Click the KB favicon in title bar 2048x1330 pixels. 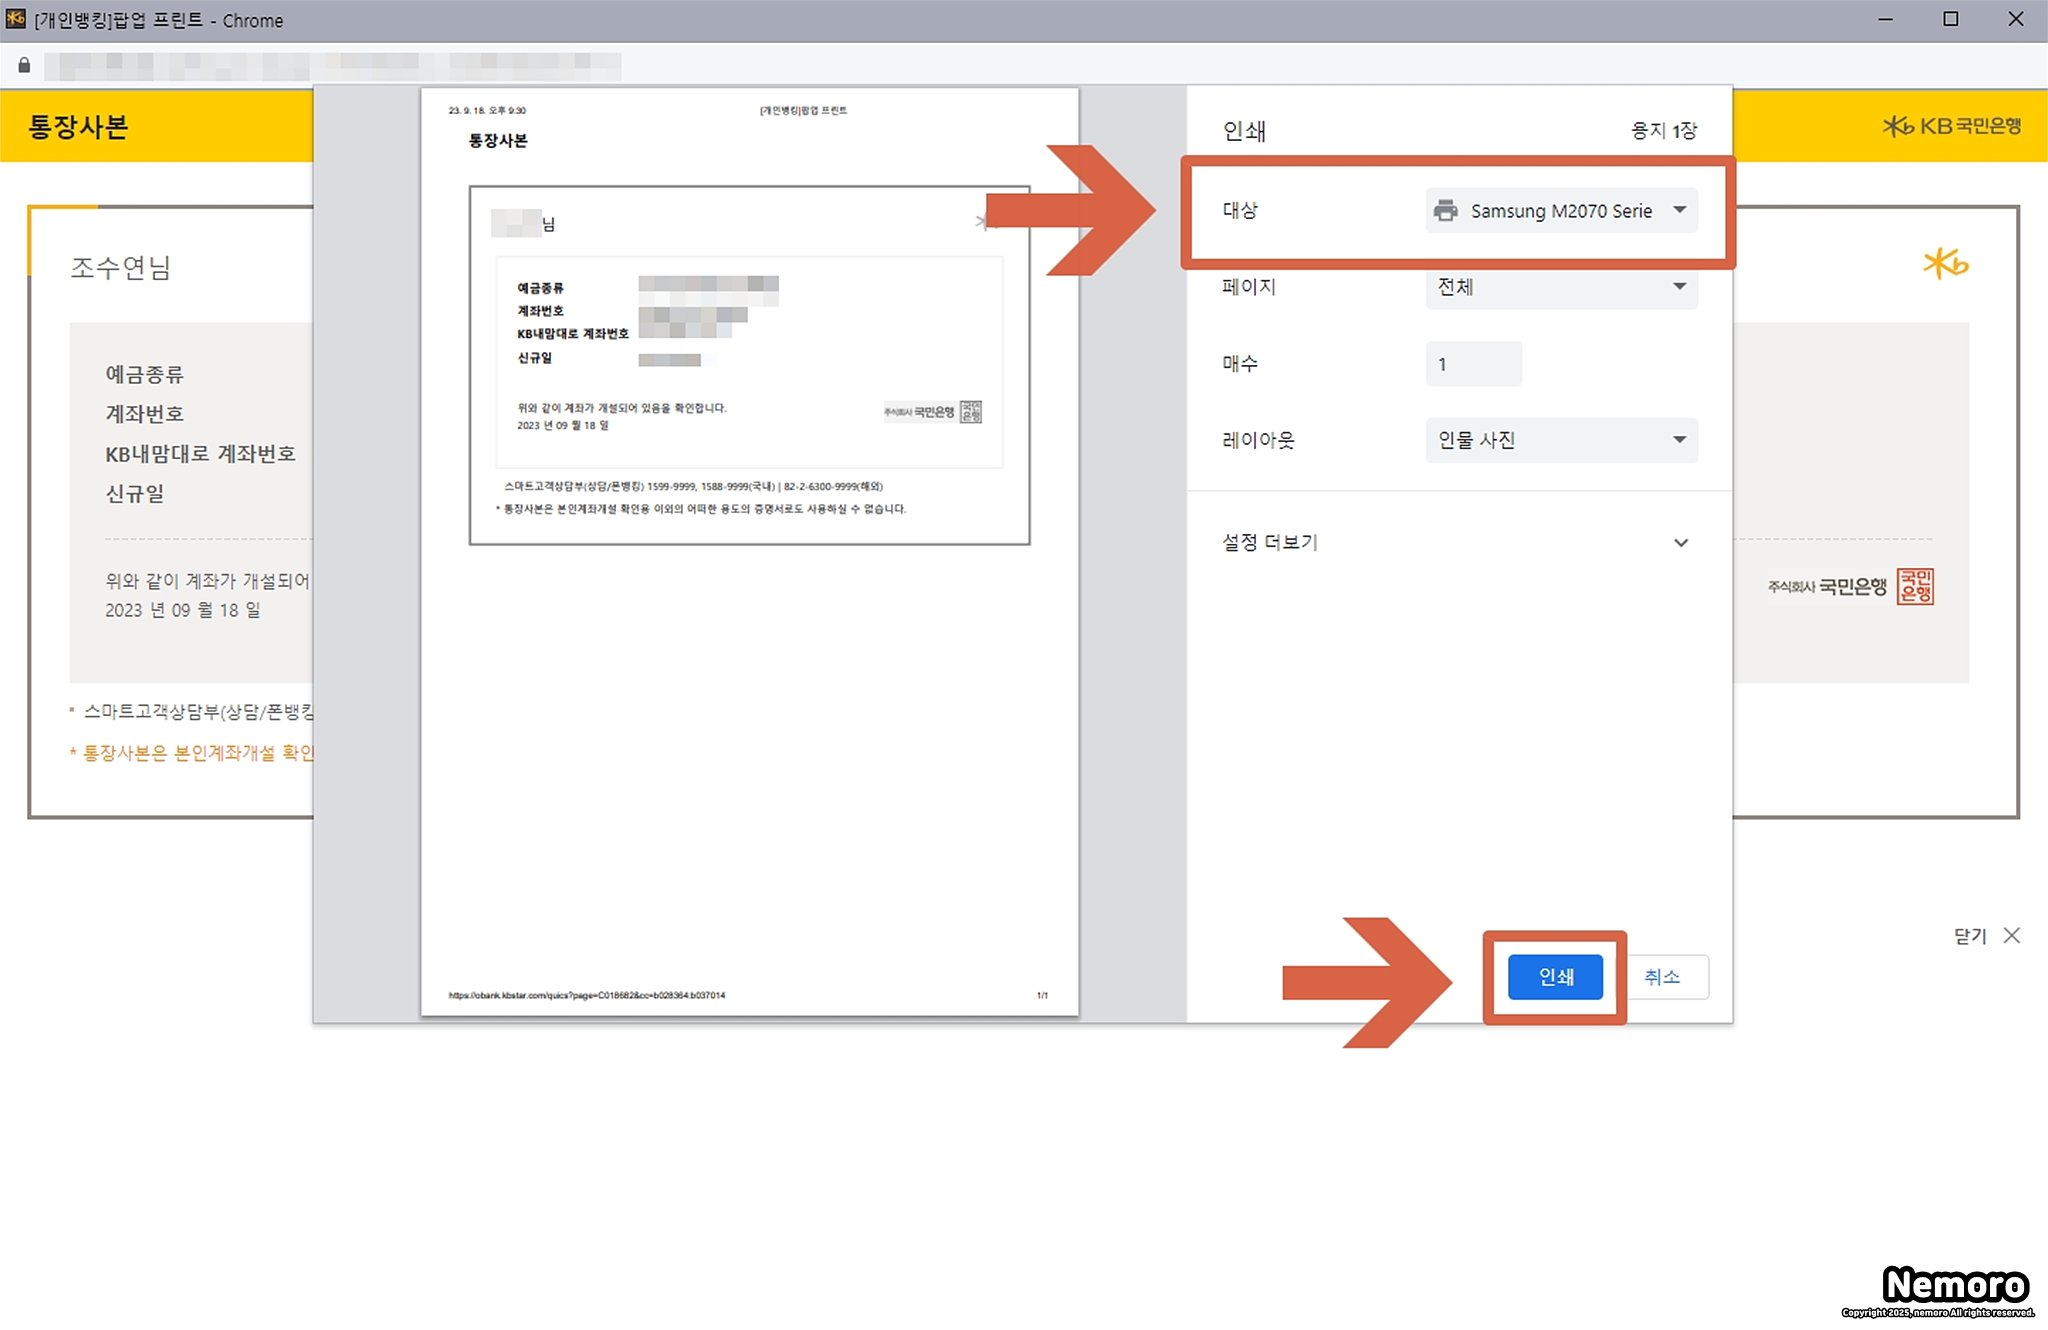tap(15, 19)
